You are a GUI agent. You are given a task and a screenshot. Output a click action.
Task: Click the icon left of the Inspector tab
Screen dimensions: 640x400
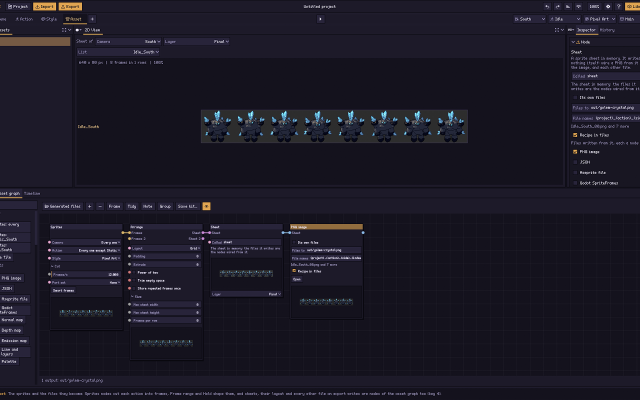point(571,30)
